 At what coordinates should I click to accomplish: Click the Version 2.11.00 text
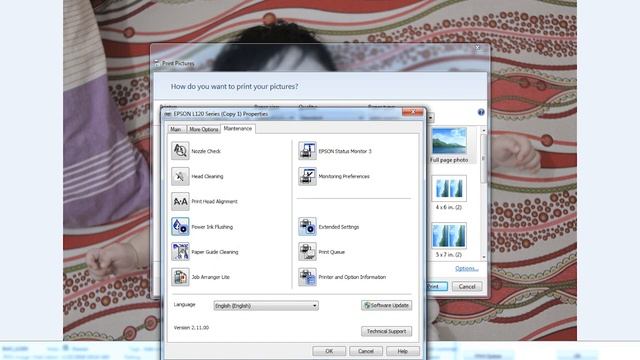tap(191, 327)
